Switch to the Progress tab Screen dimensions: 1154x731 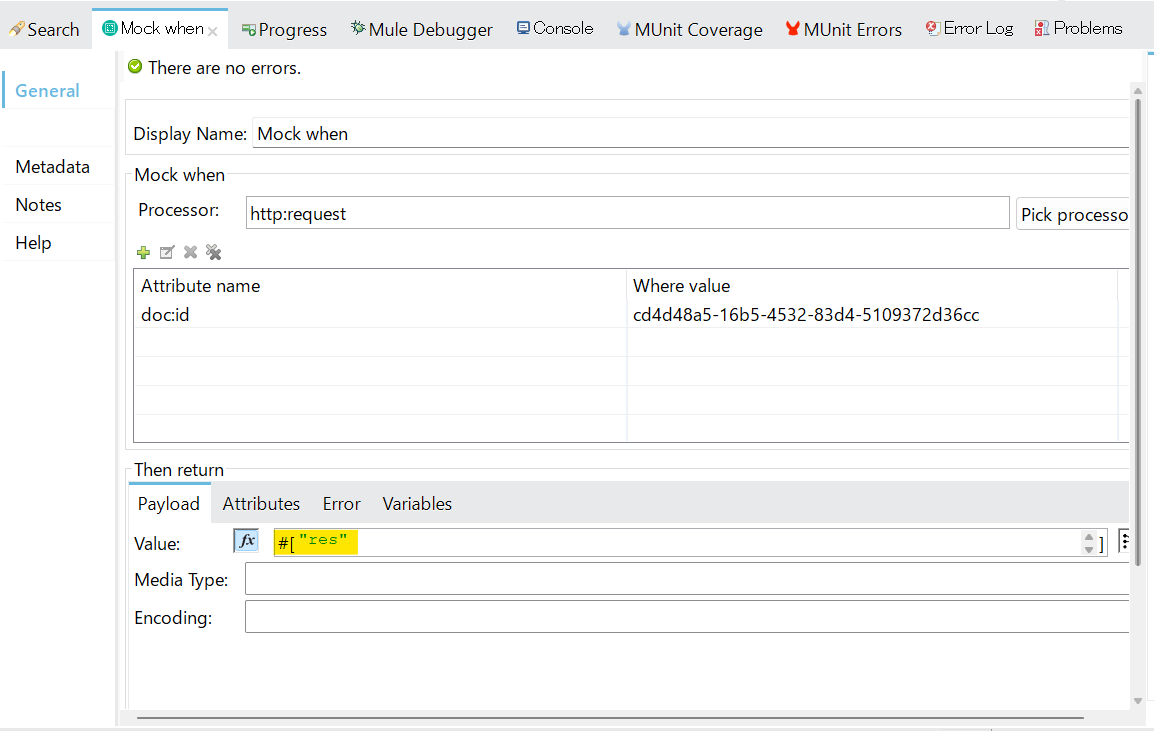284,29
